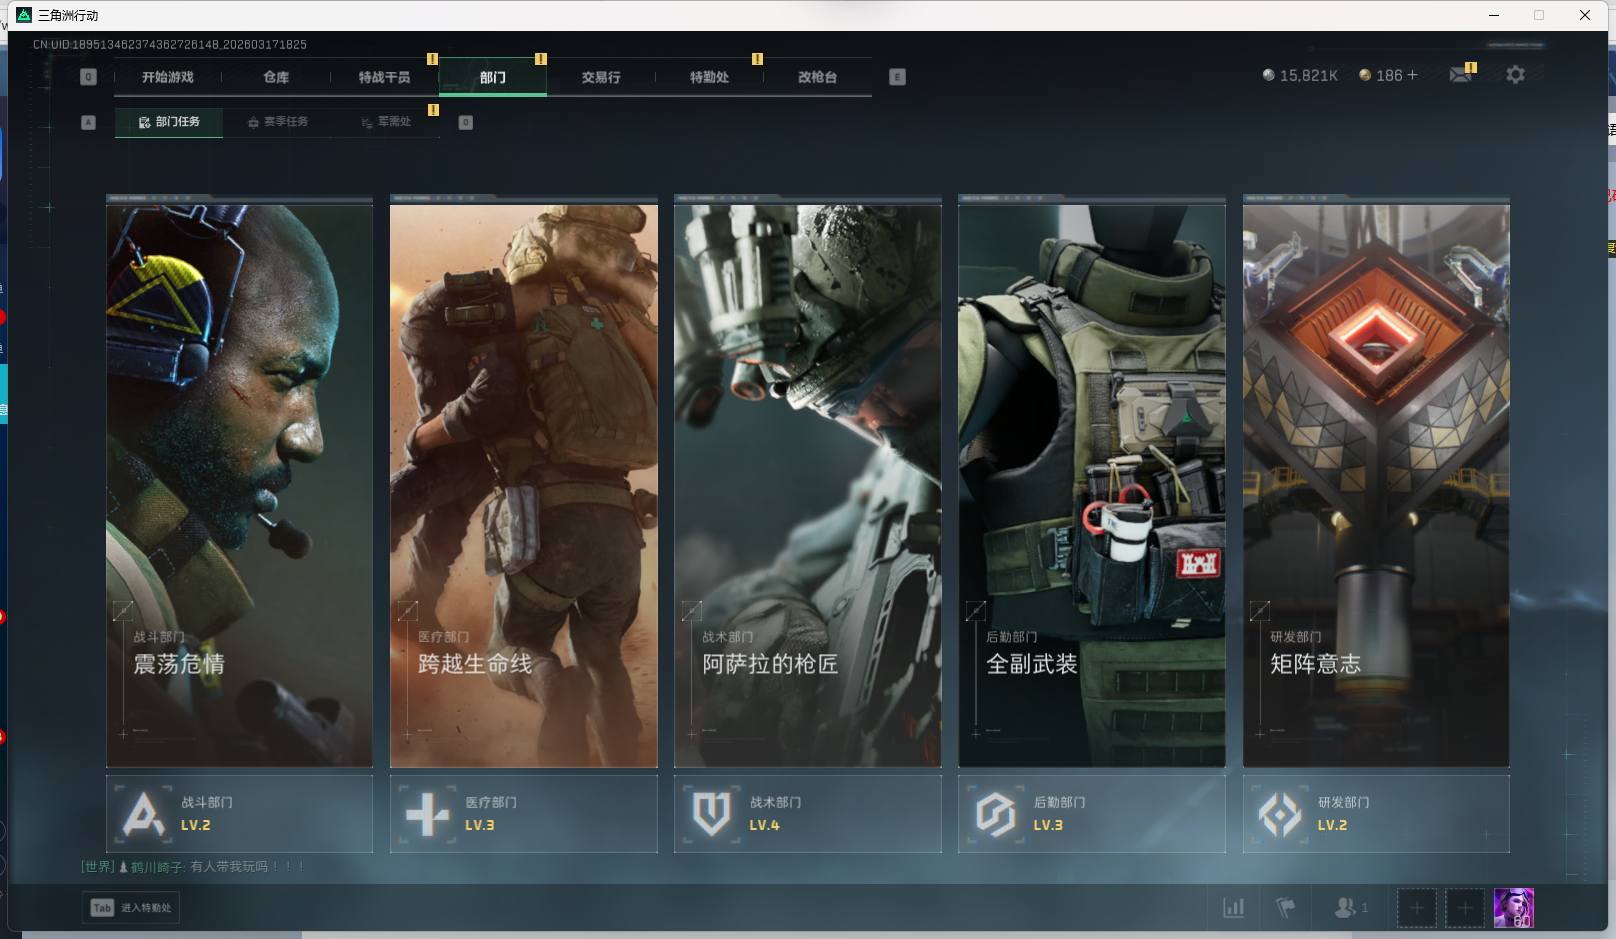Click the 研发部门 diamond icon
This screenshot has width=1616, height=939.
pyautogui.click(x=1279, y=814)
